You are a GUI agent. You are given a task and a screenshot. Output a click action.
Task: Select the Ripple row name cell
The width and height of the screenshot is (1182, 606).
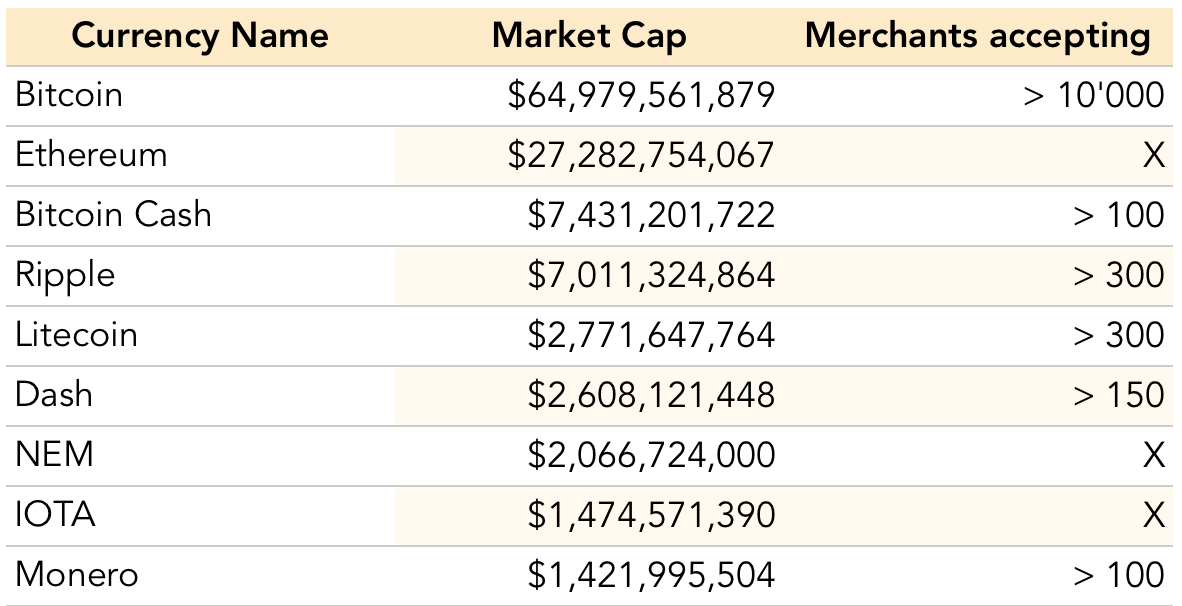coord(65,275)
